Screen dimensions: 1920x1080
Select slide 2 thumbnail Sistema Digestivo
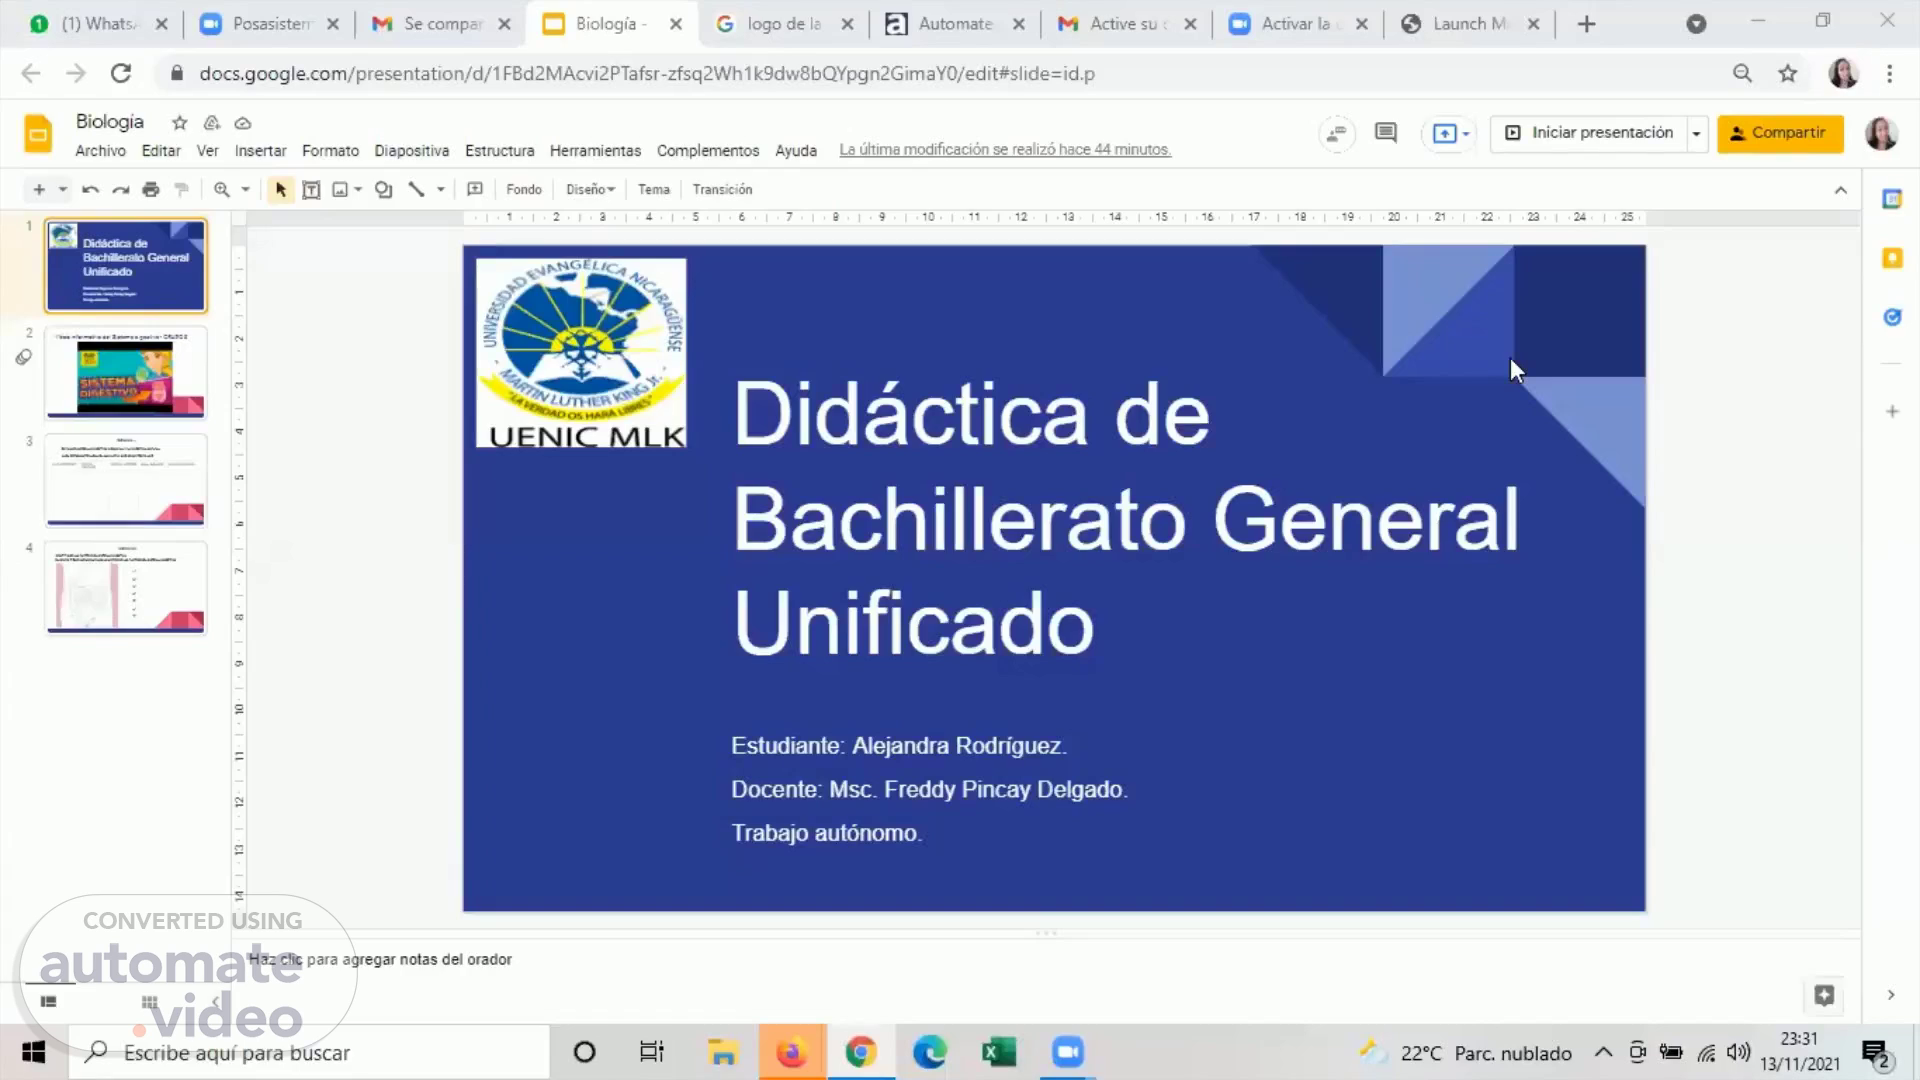(126, 374)
